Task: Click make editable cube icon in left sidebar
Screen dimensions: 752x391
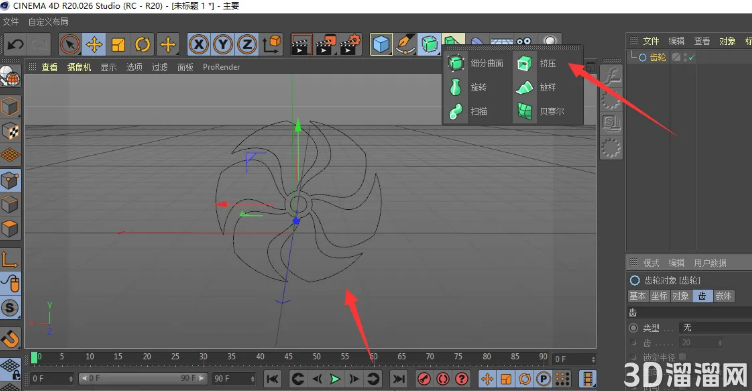Action: coord(10,107)
